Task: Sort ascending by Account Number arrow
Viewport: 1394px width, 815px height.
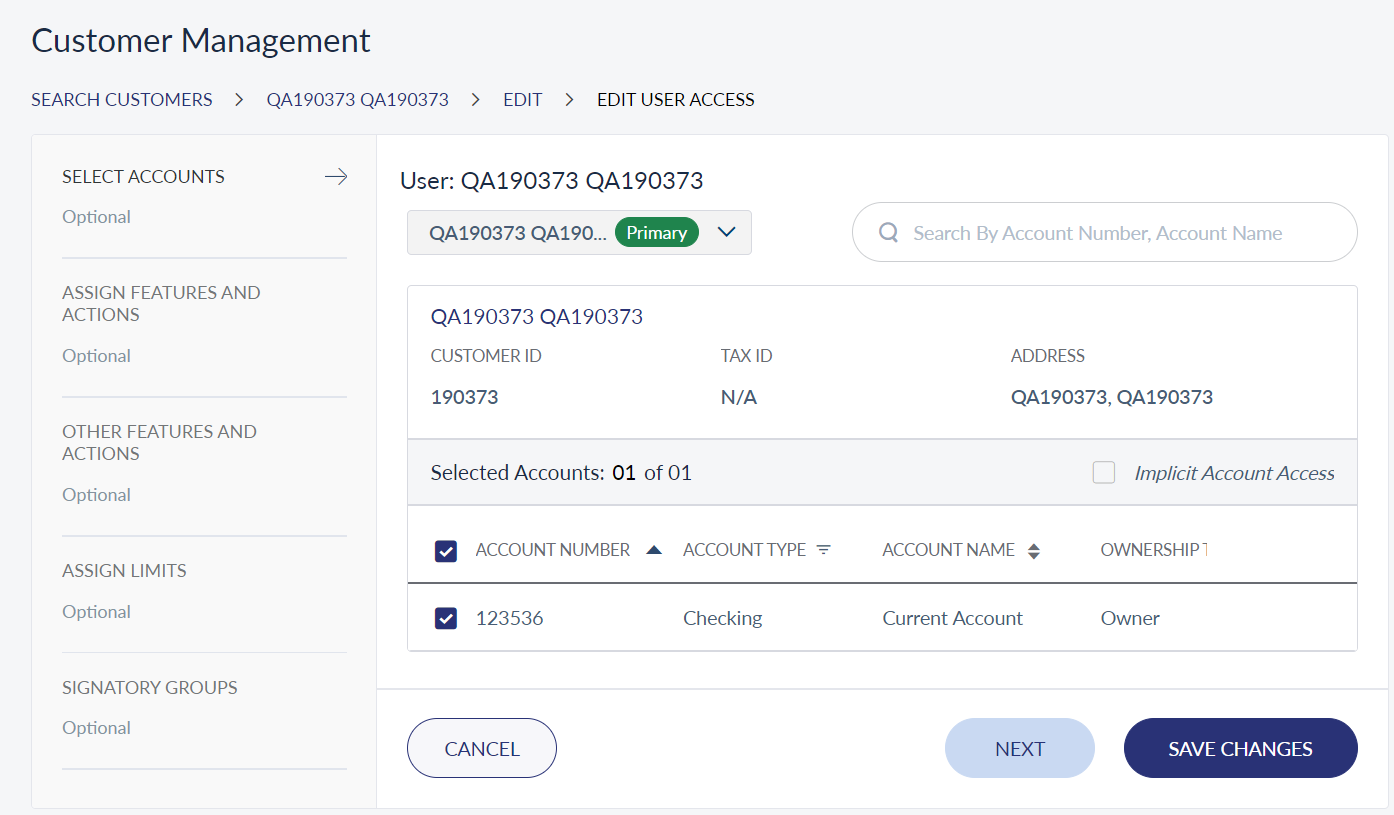Action: pos(654,550)
